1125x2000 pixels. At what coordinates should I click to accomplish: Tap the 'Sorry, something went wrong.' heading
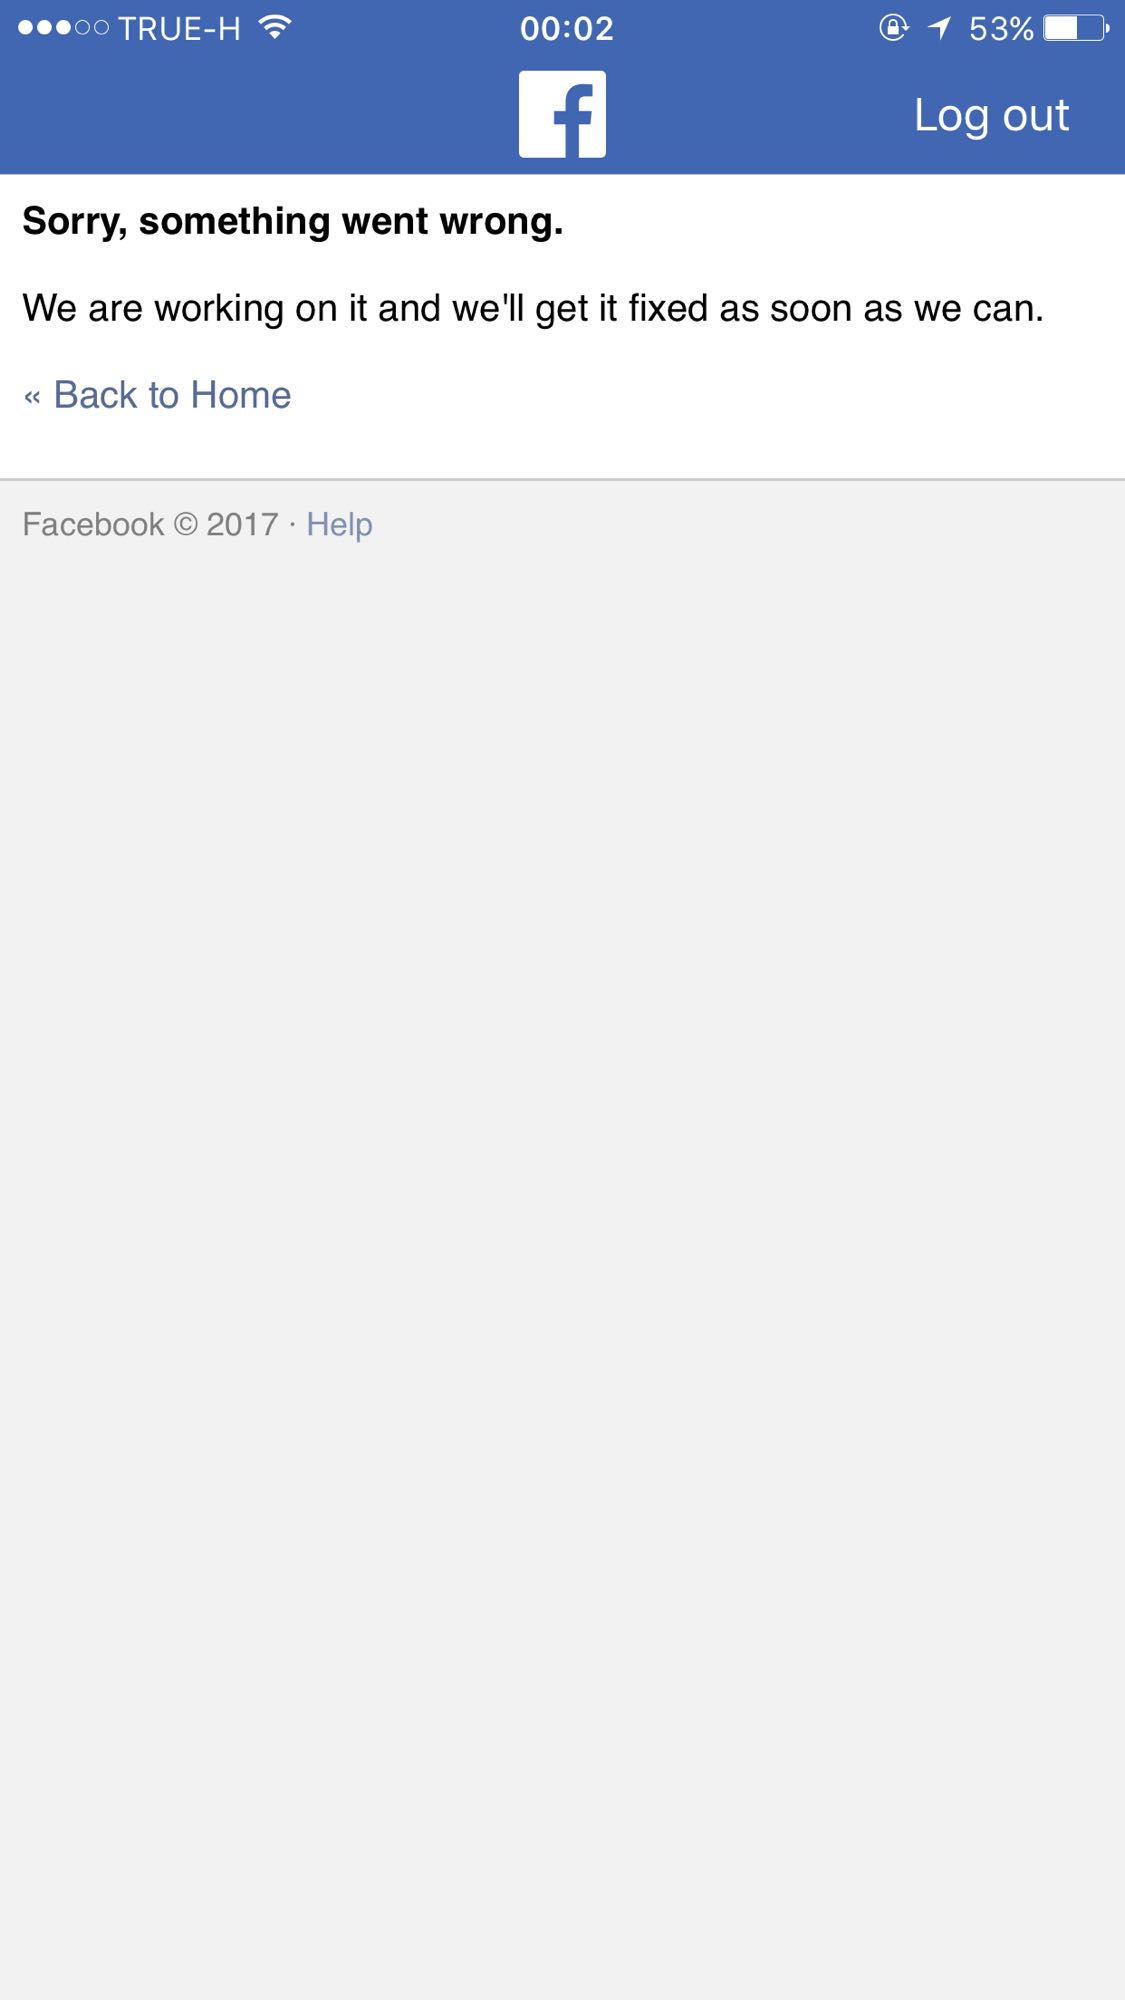click(x=293, y=221)
